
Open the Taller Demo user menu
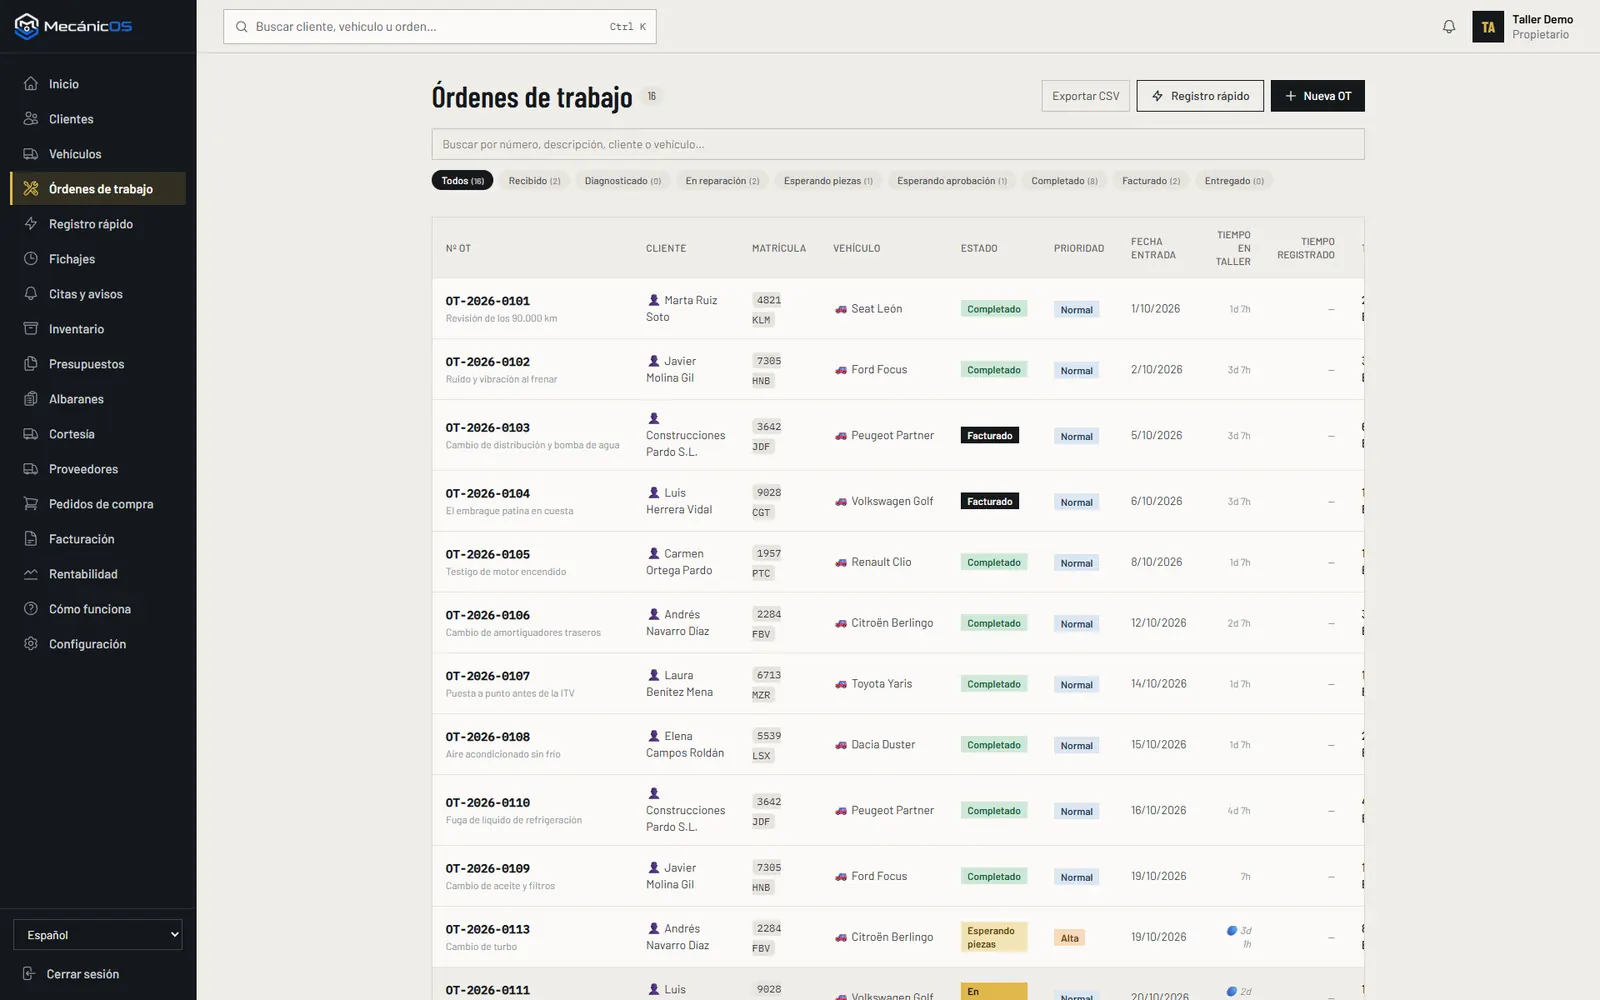(x=1523, y=27)
